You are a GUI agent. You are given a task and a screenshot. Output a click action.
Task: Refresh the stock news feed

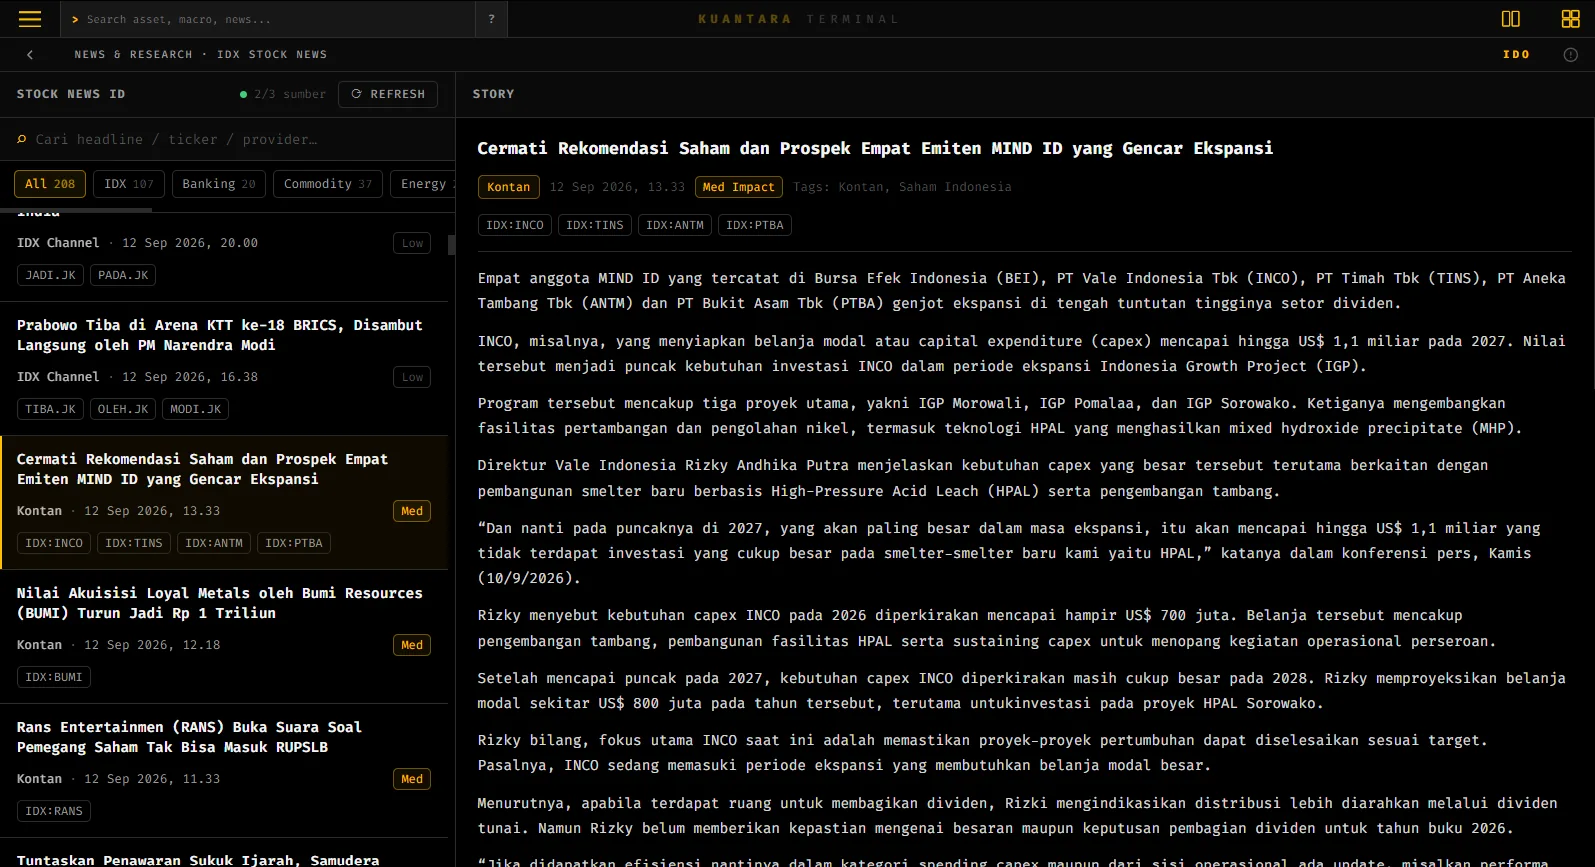tap(388, 94)
